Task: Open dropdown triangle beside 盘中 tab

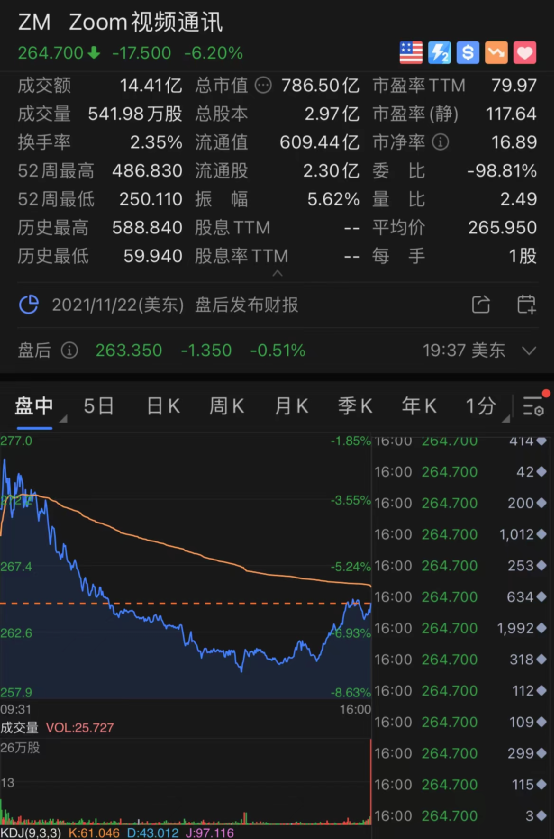Action: pos(63,418)
